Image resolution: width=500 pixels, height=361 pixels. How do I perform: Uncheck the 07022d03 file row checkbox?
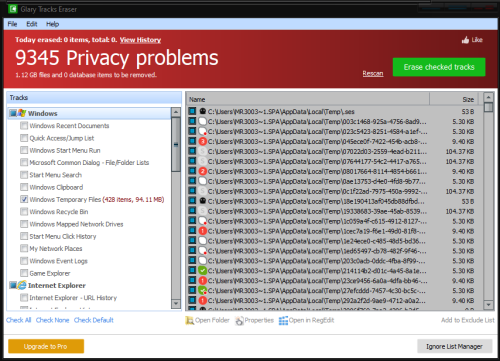192,151
